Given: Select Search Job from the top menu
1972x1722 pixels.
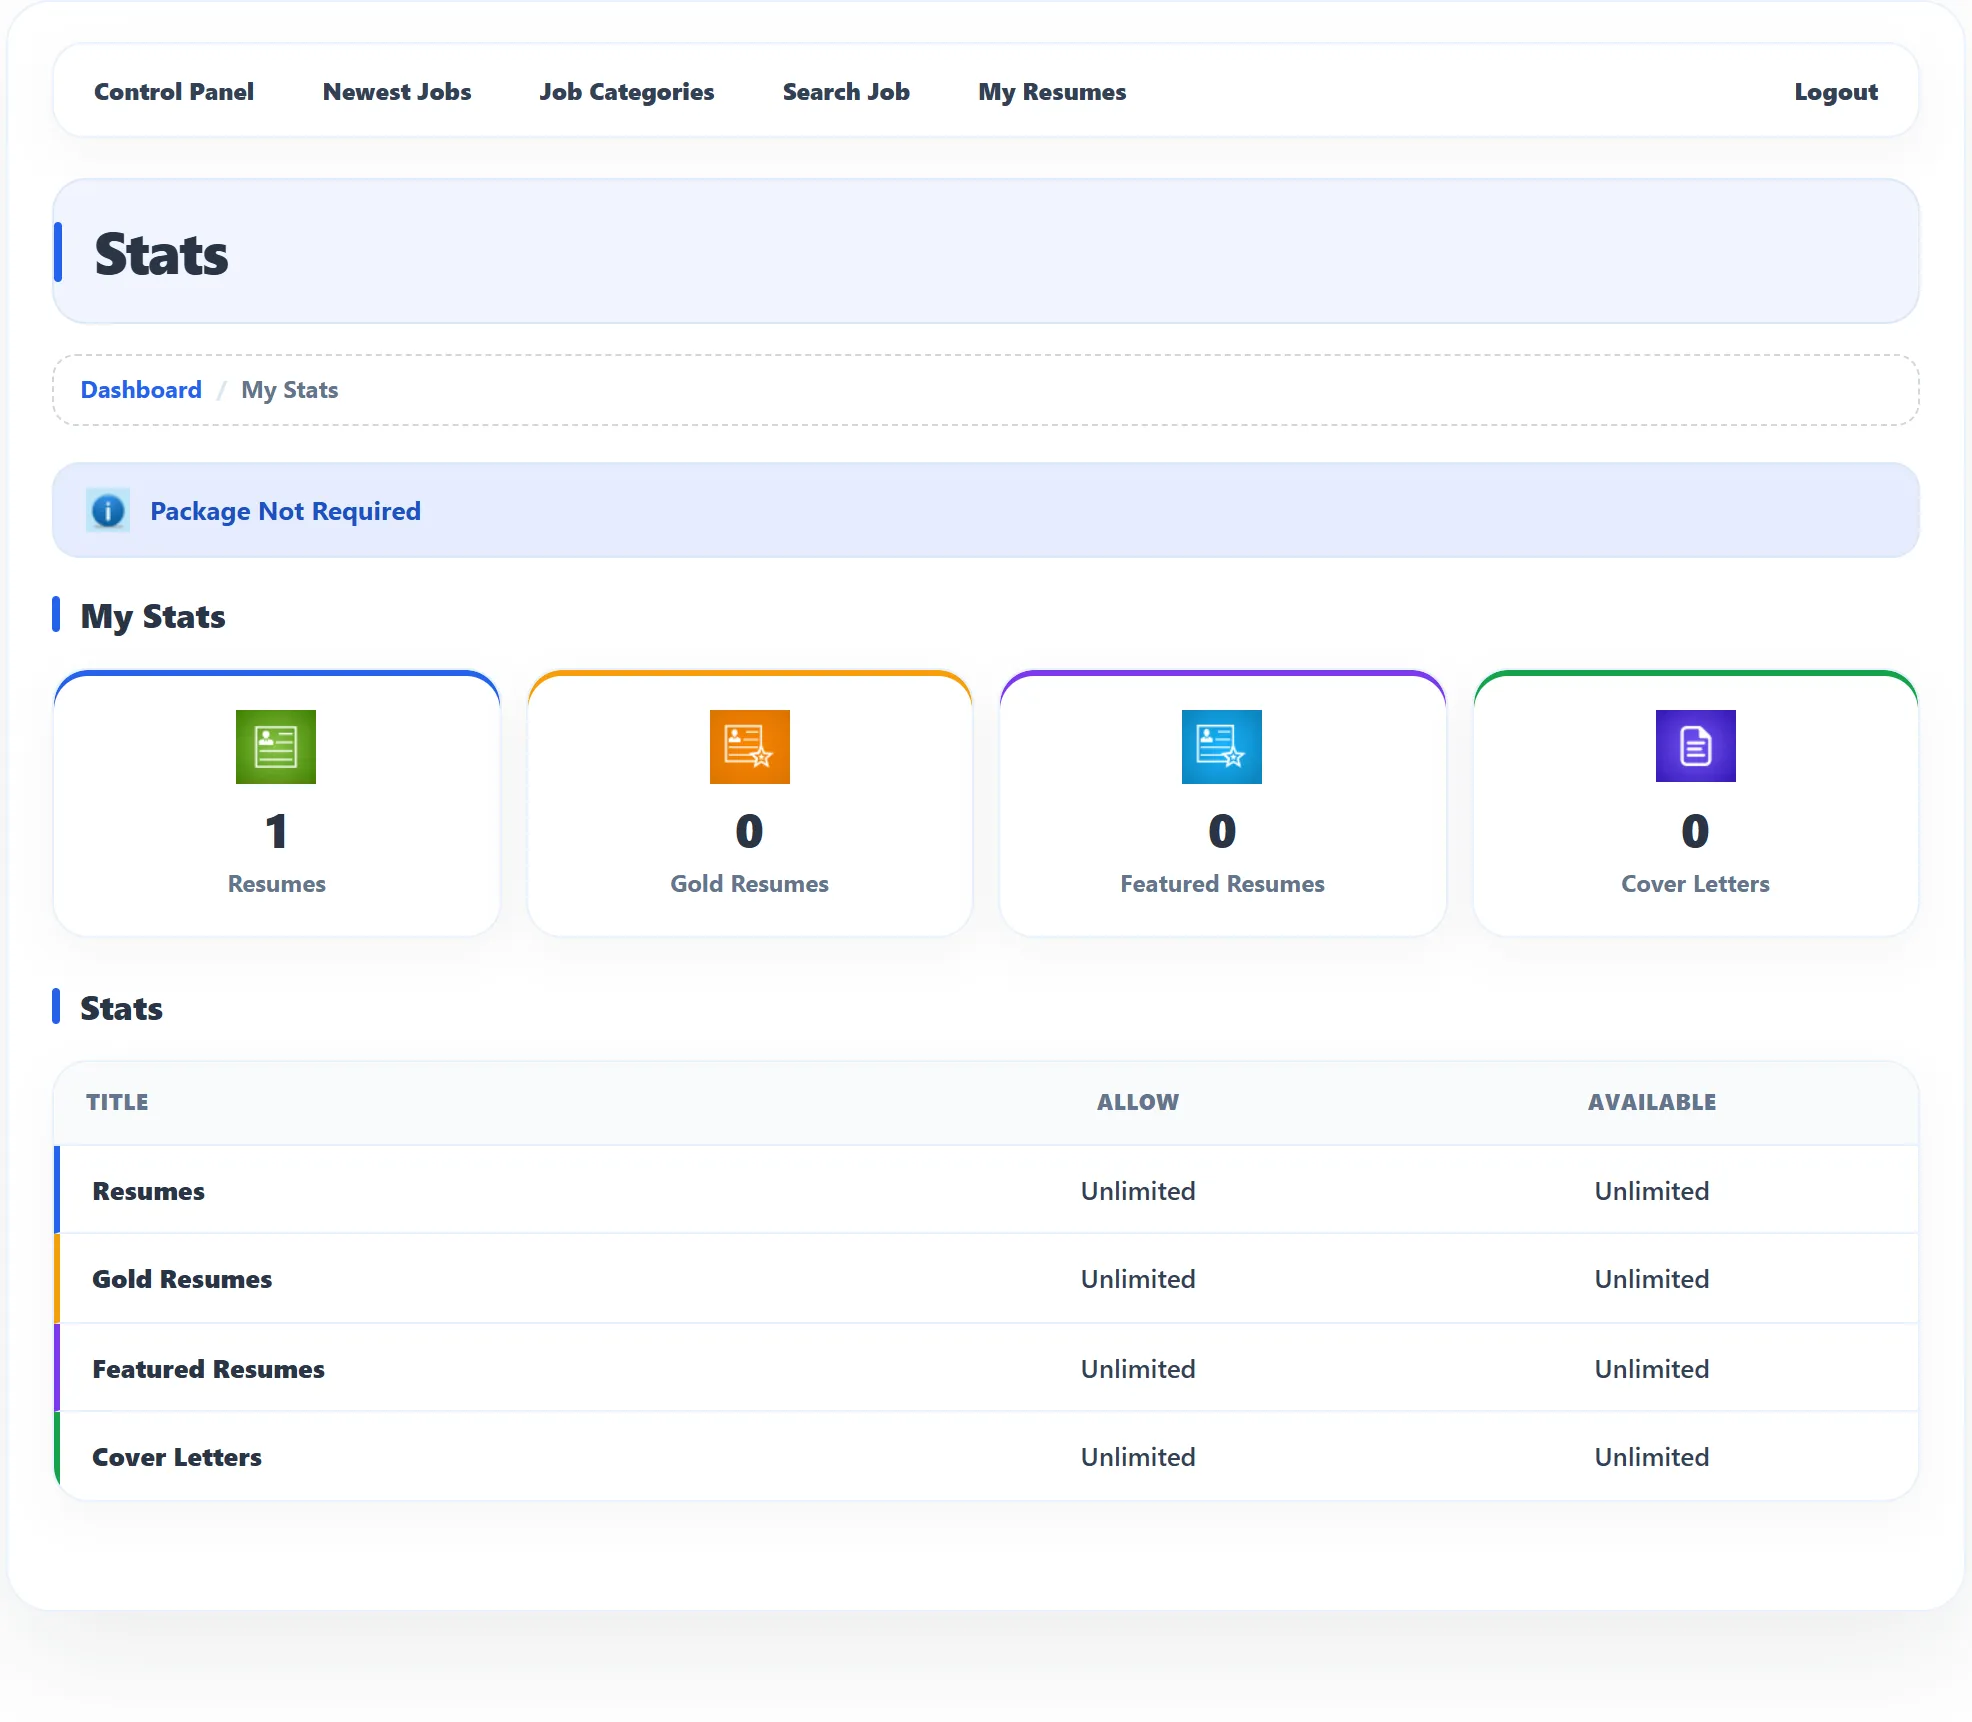Looking at the screenshot, I should coord(846,92).
